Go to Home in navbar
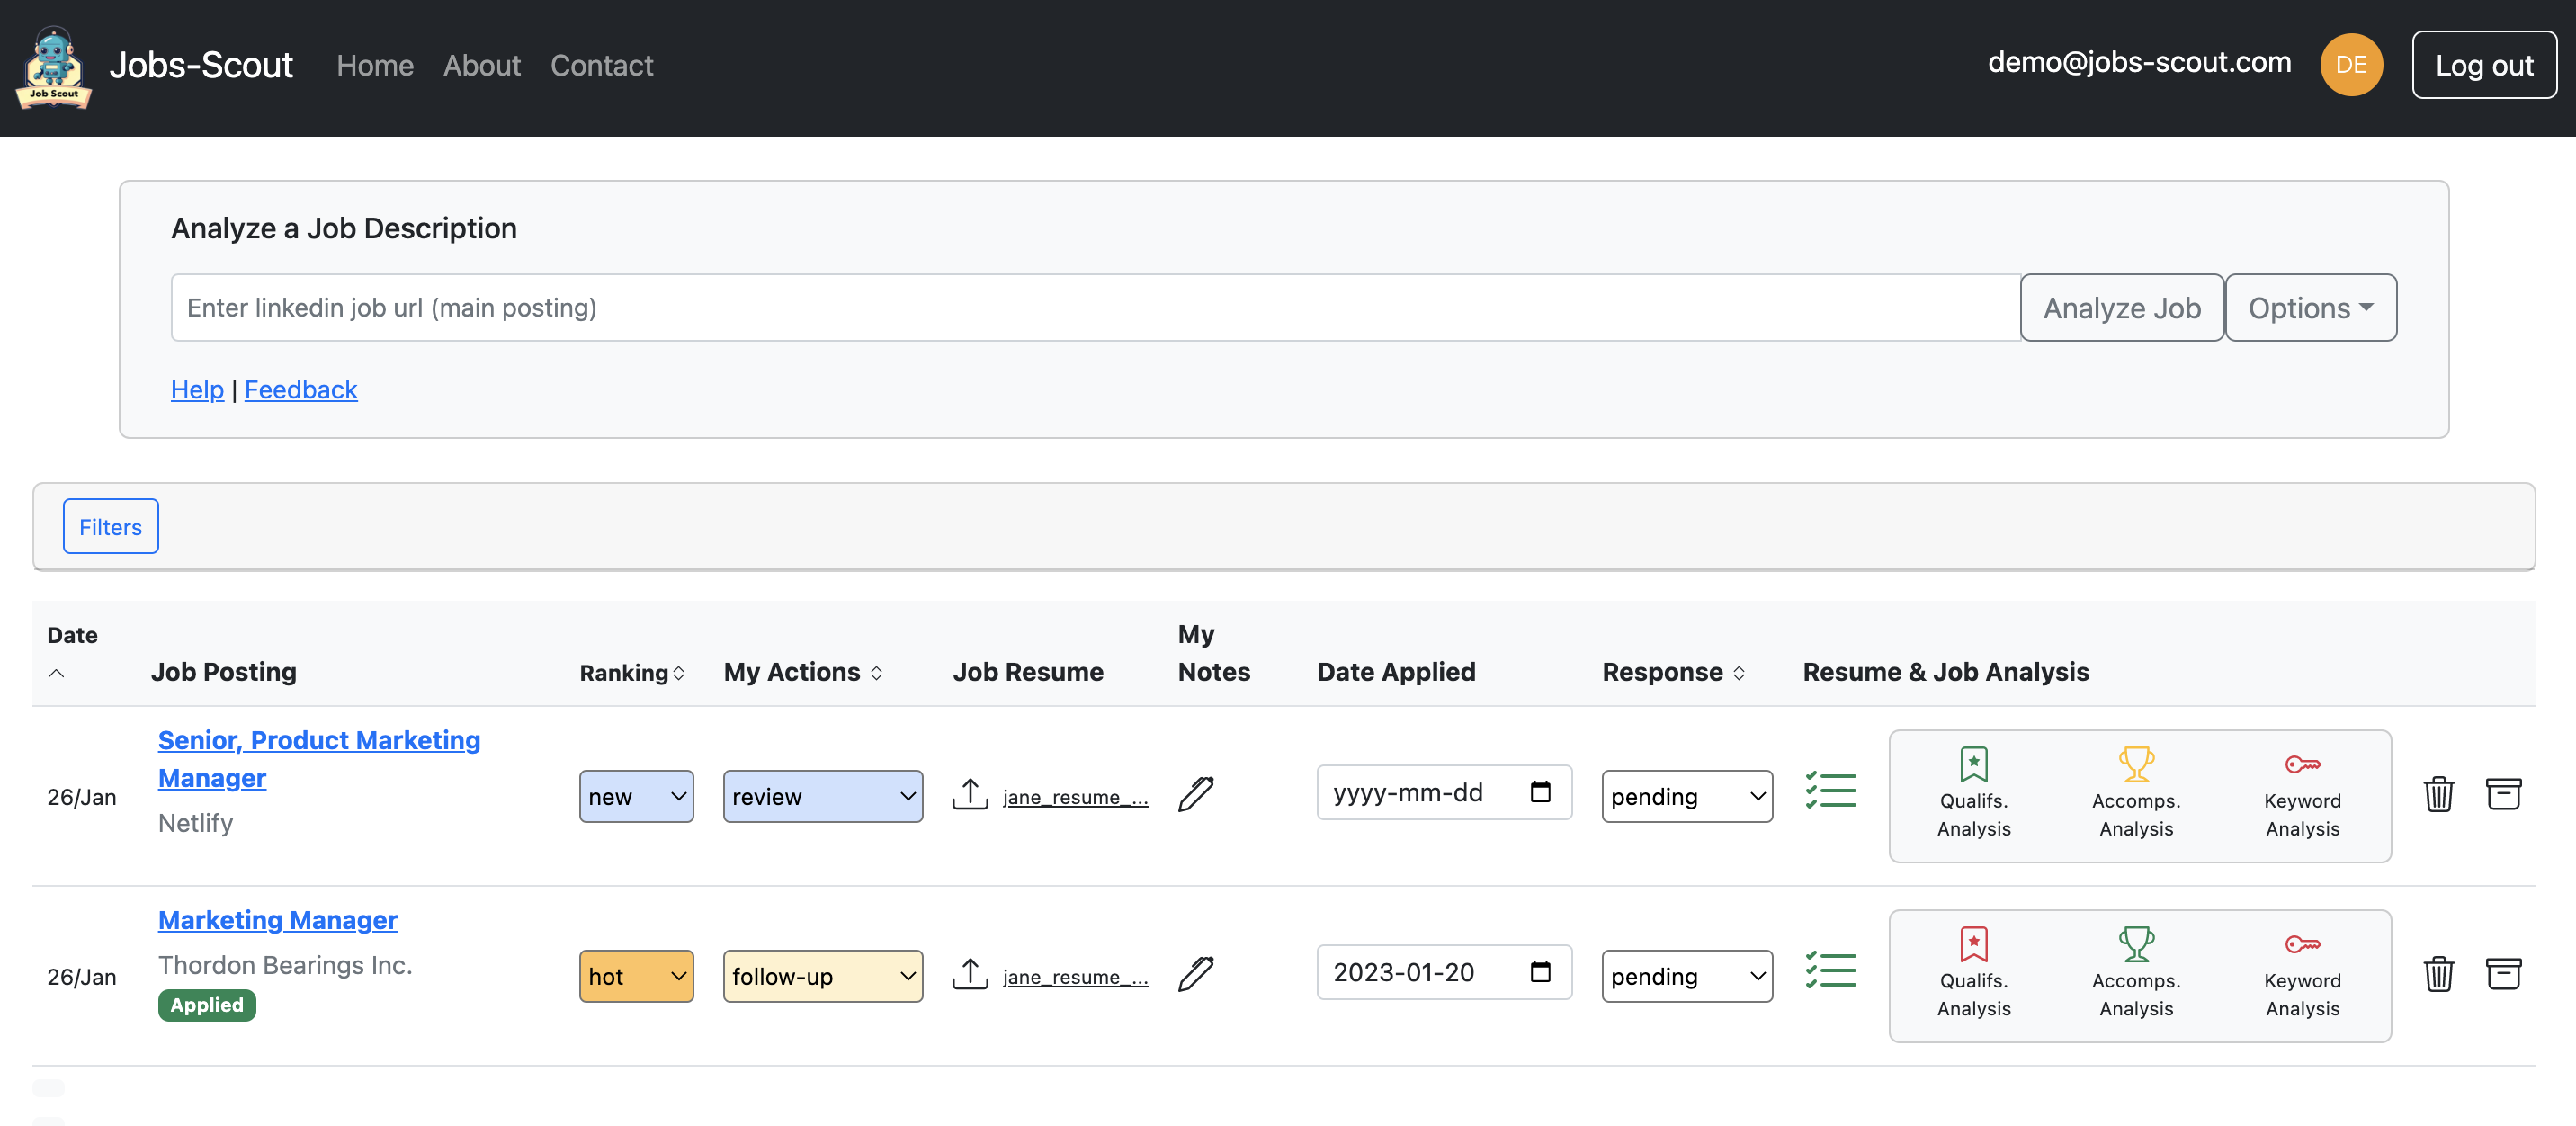This screenshot has width=2576, height=1126. (x=375, y=65)
